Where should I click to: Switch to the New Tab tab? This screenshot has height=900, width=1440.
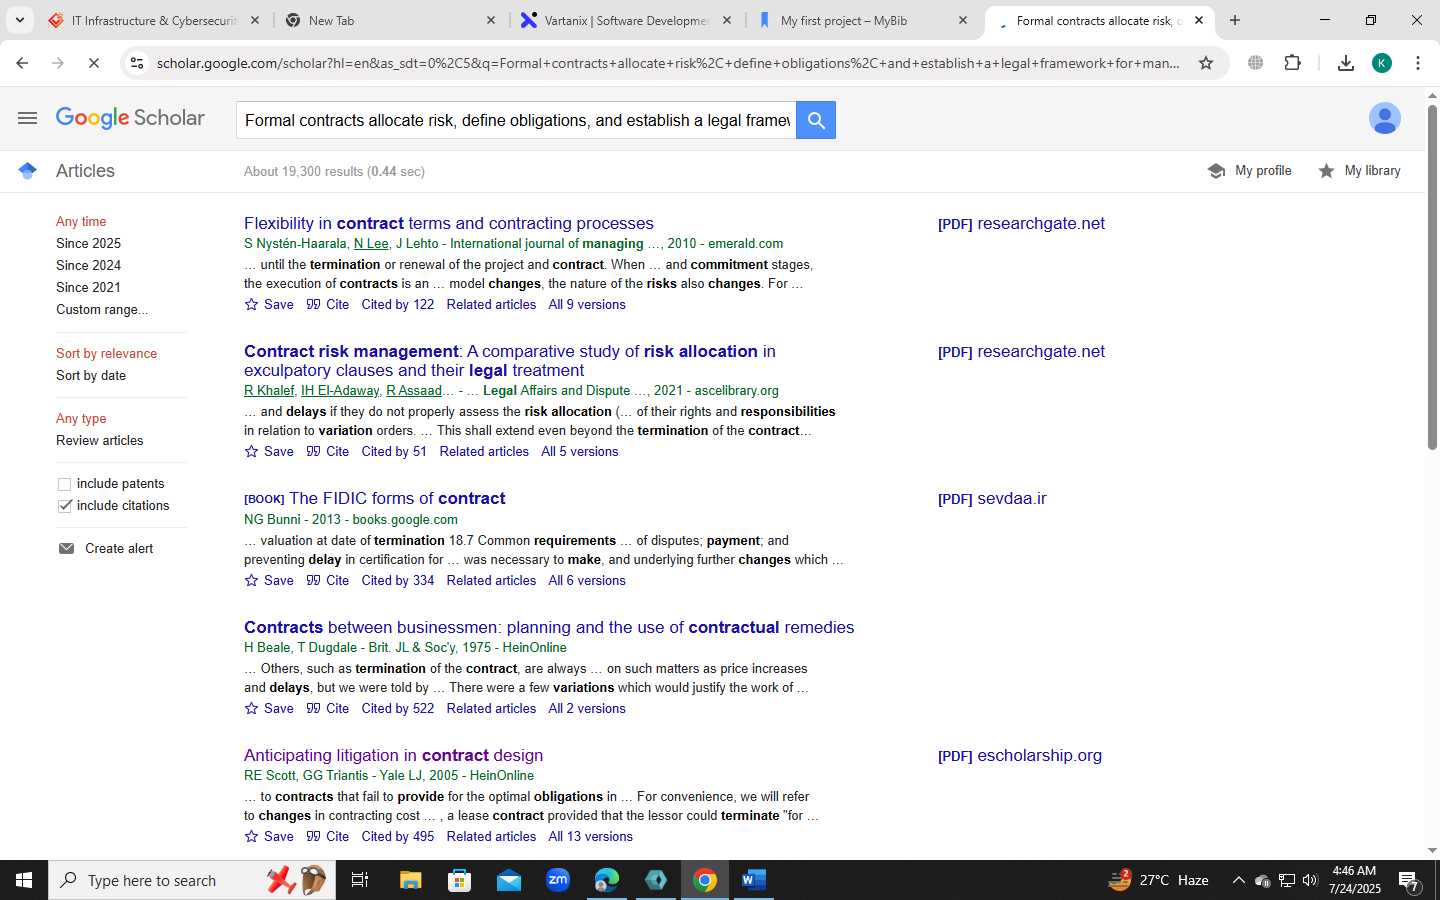pyautogui.click(x=390, y=20)
